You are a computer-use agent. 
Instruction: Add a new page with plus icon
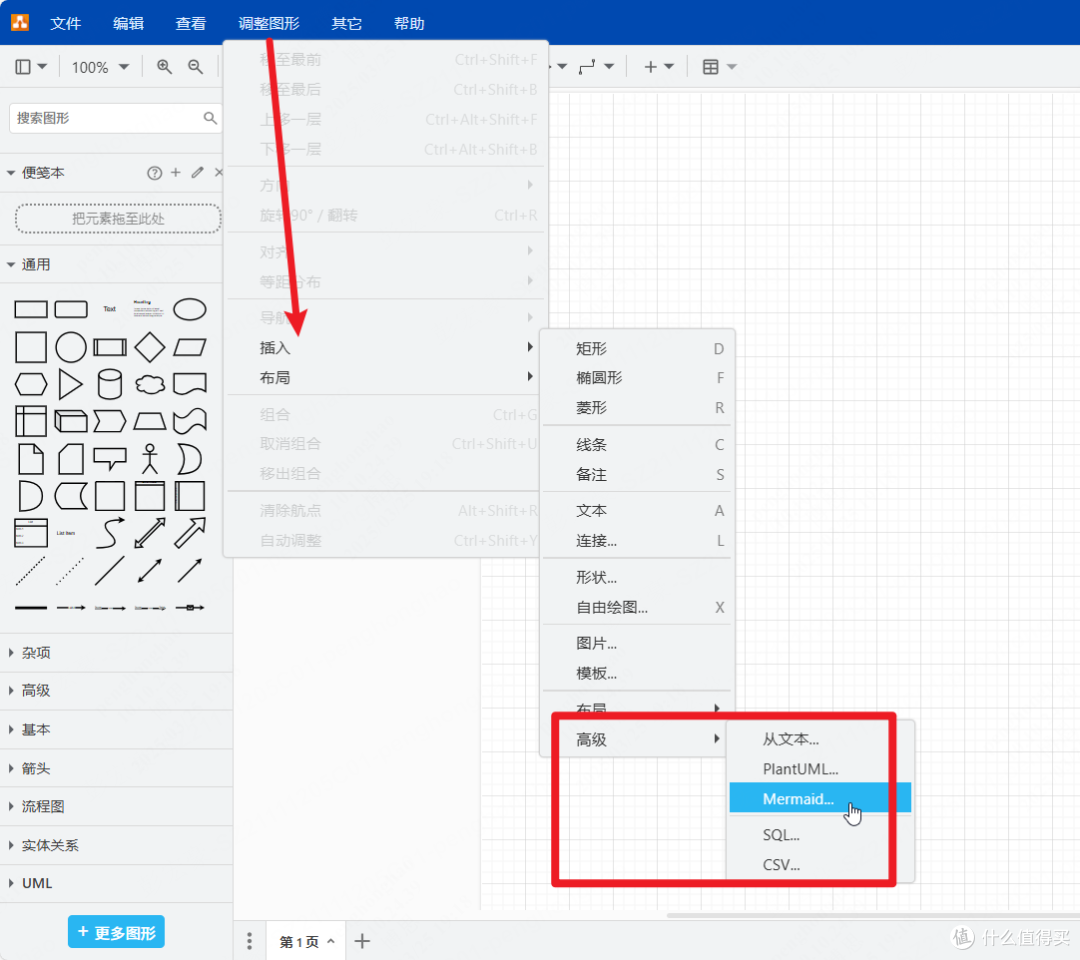coord(362,941)
